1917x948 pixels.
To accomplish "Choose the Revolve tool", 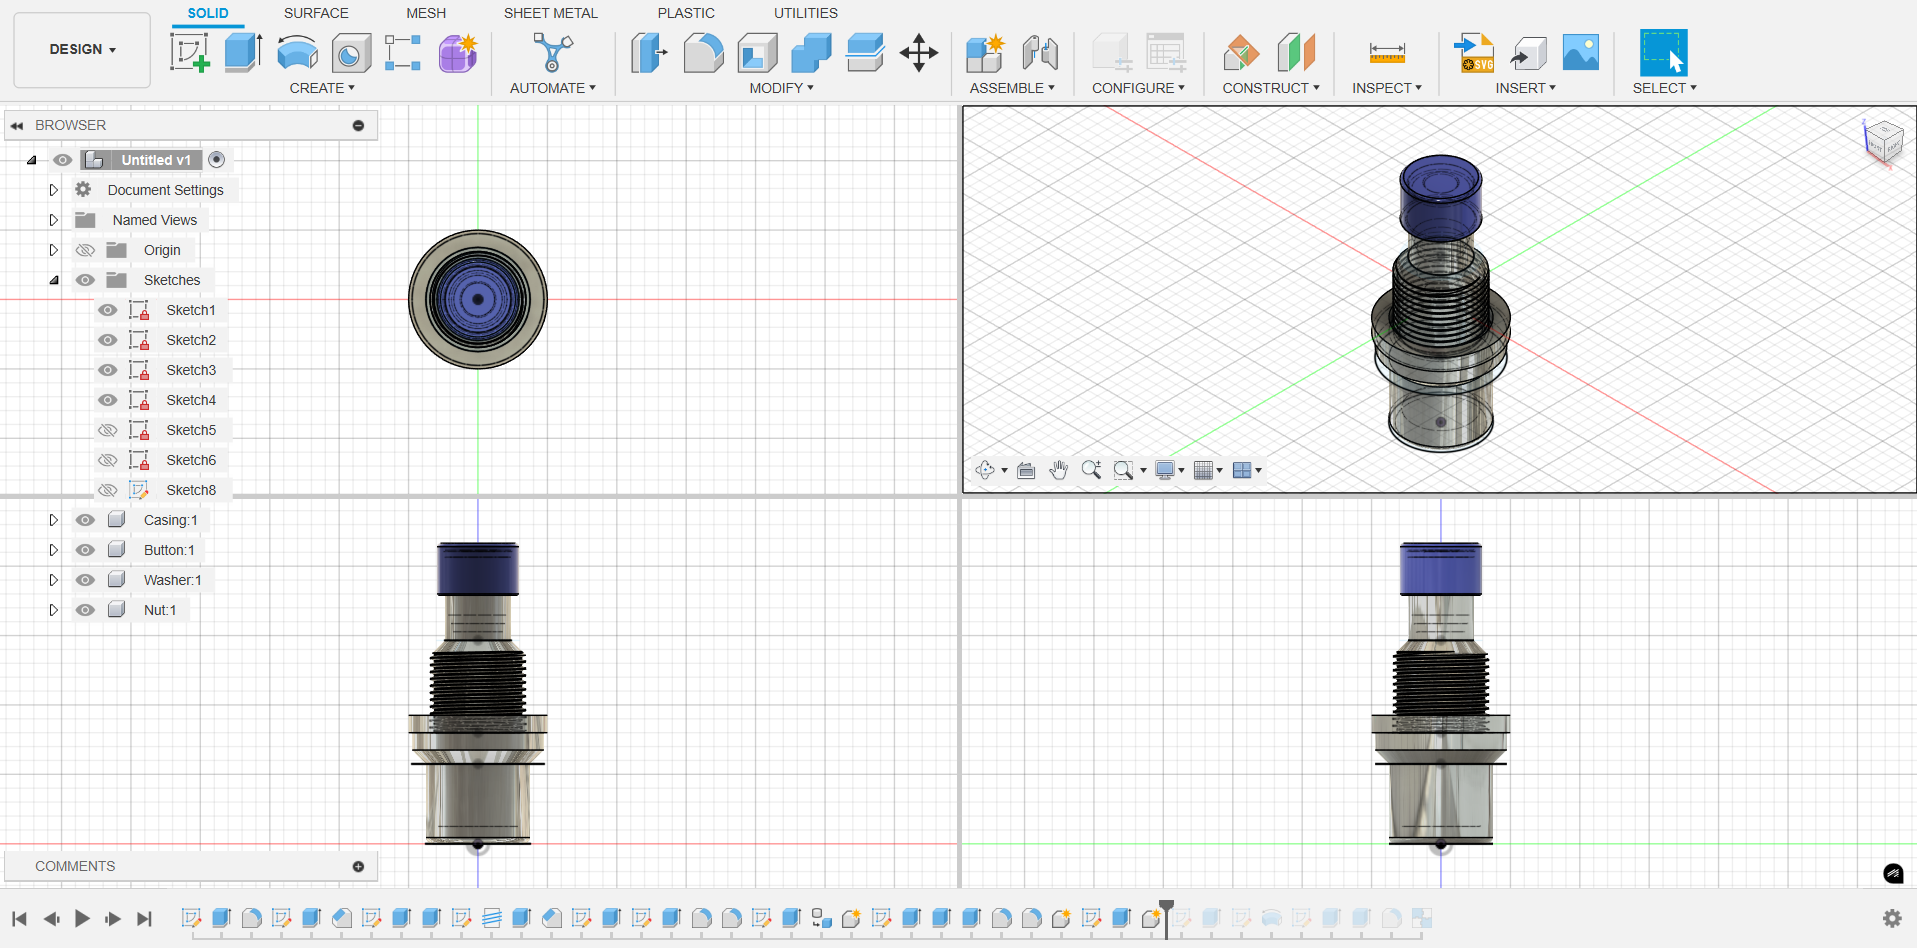I will 297,53.
